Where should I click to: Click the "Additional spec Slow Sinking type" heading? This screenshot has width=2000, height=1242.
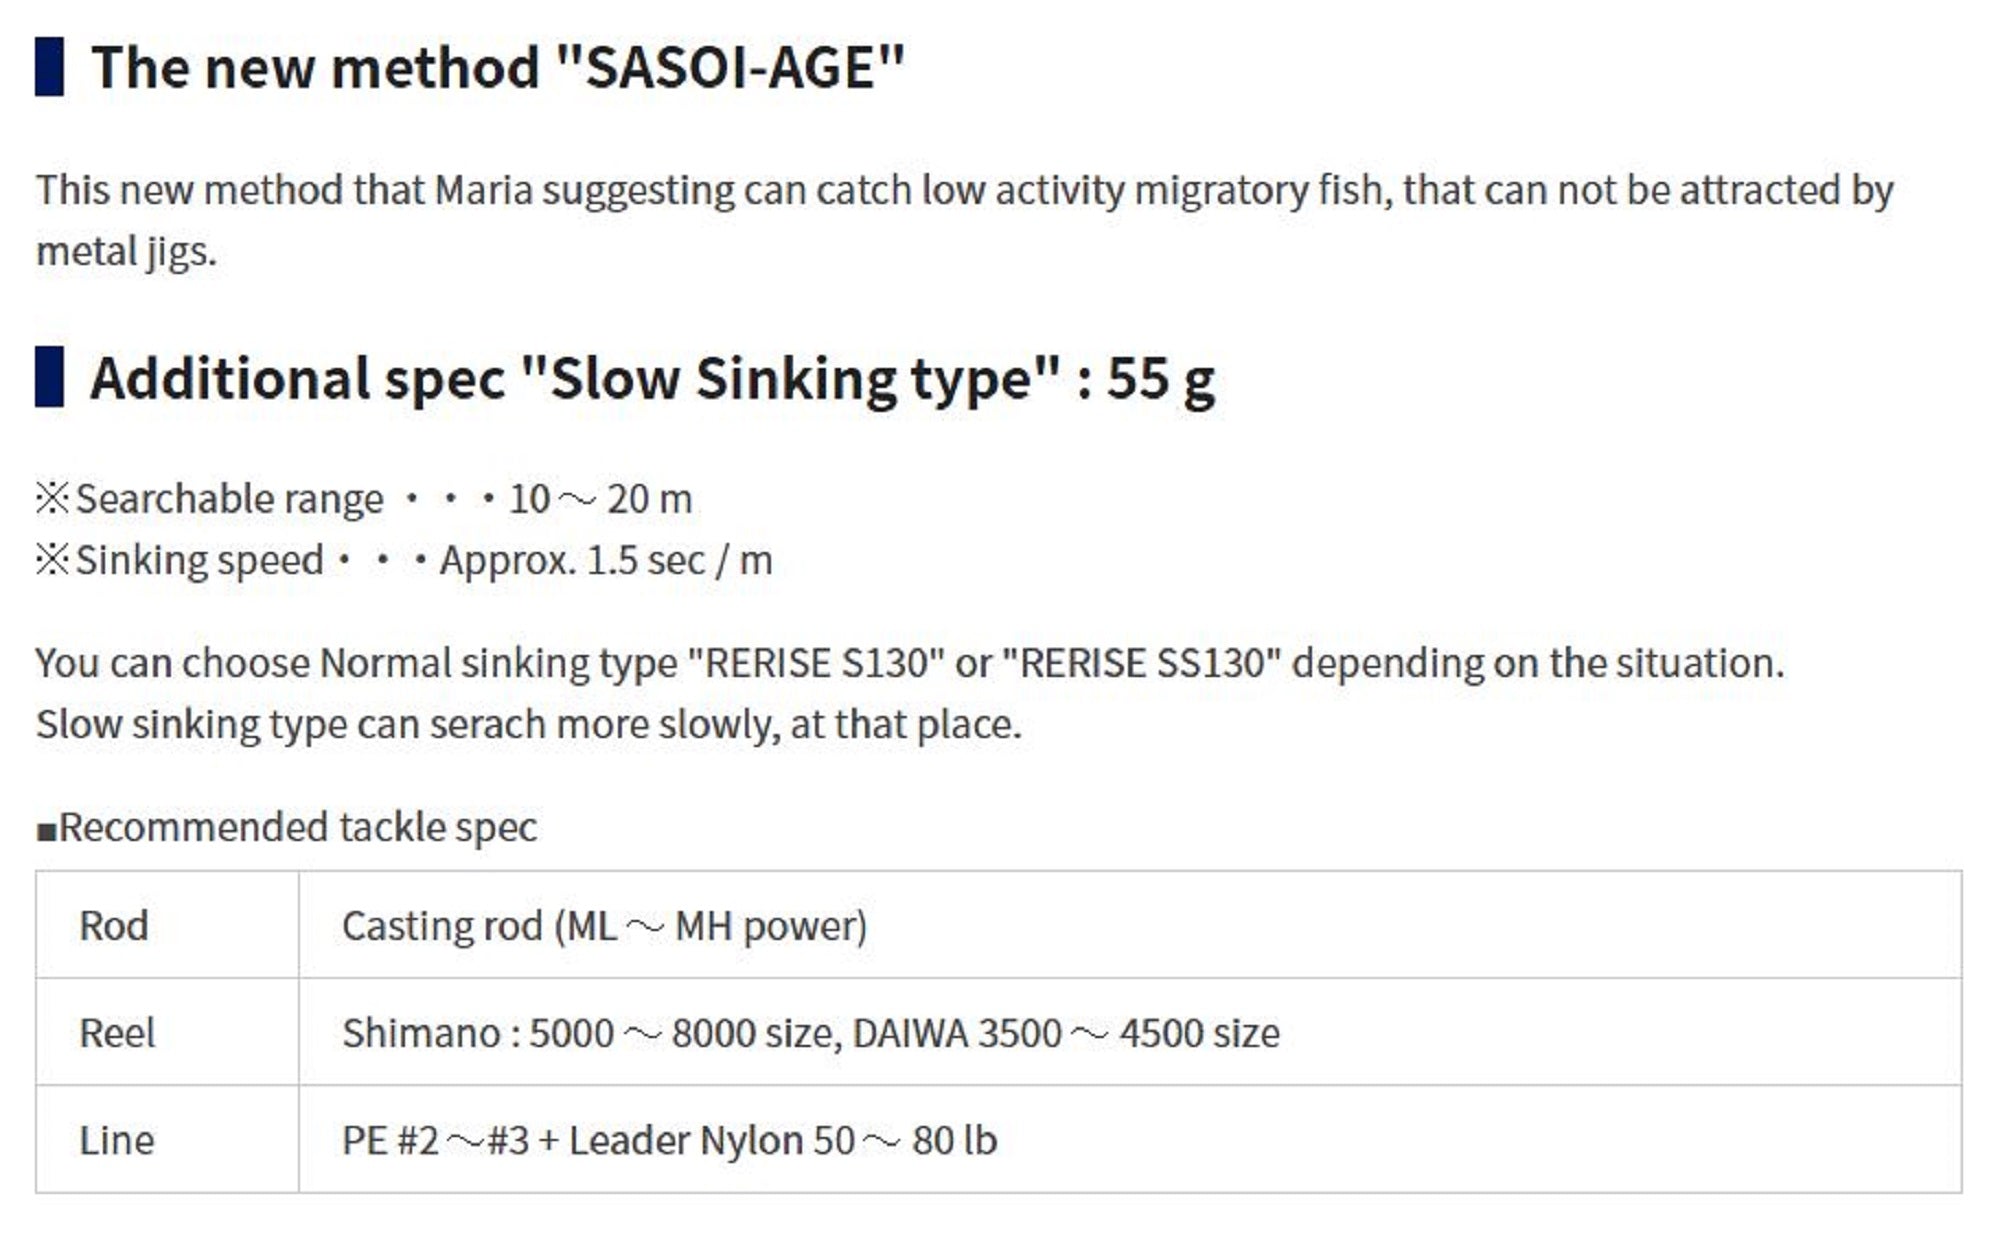coord(652,379)
